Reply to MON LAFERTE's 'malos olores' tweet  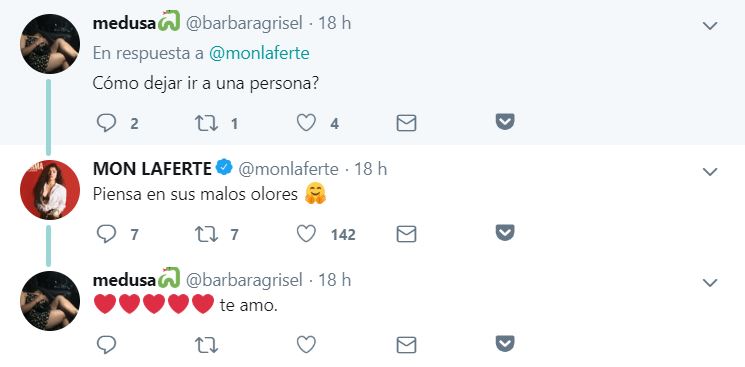point(106,233)
